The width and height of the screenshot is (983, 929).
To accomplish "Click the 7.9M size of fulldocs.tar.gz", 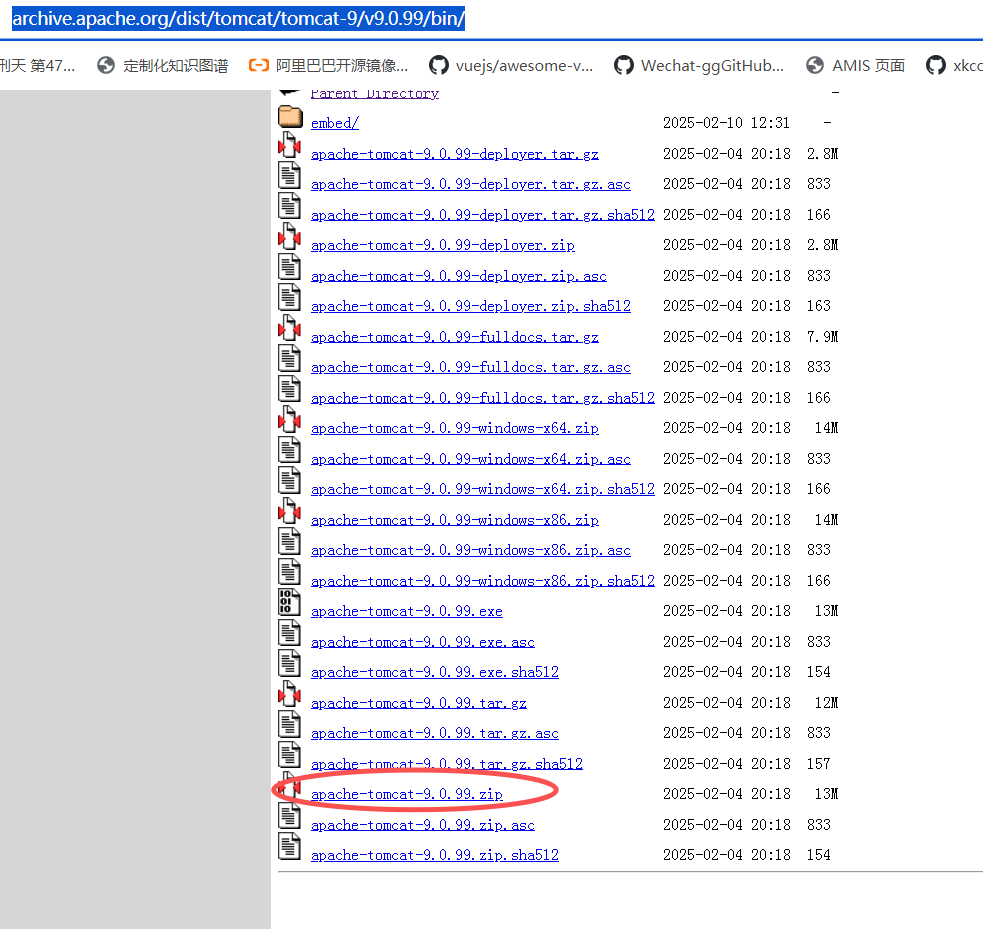I will (x=823, y=337).
